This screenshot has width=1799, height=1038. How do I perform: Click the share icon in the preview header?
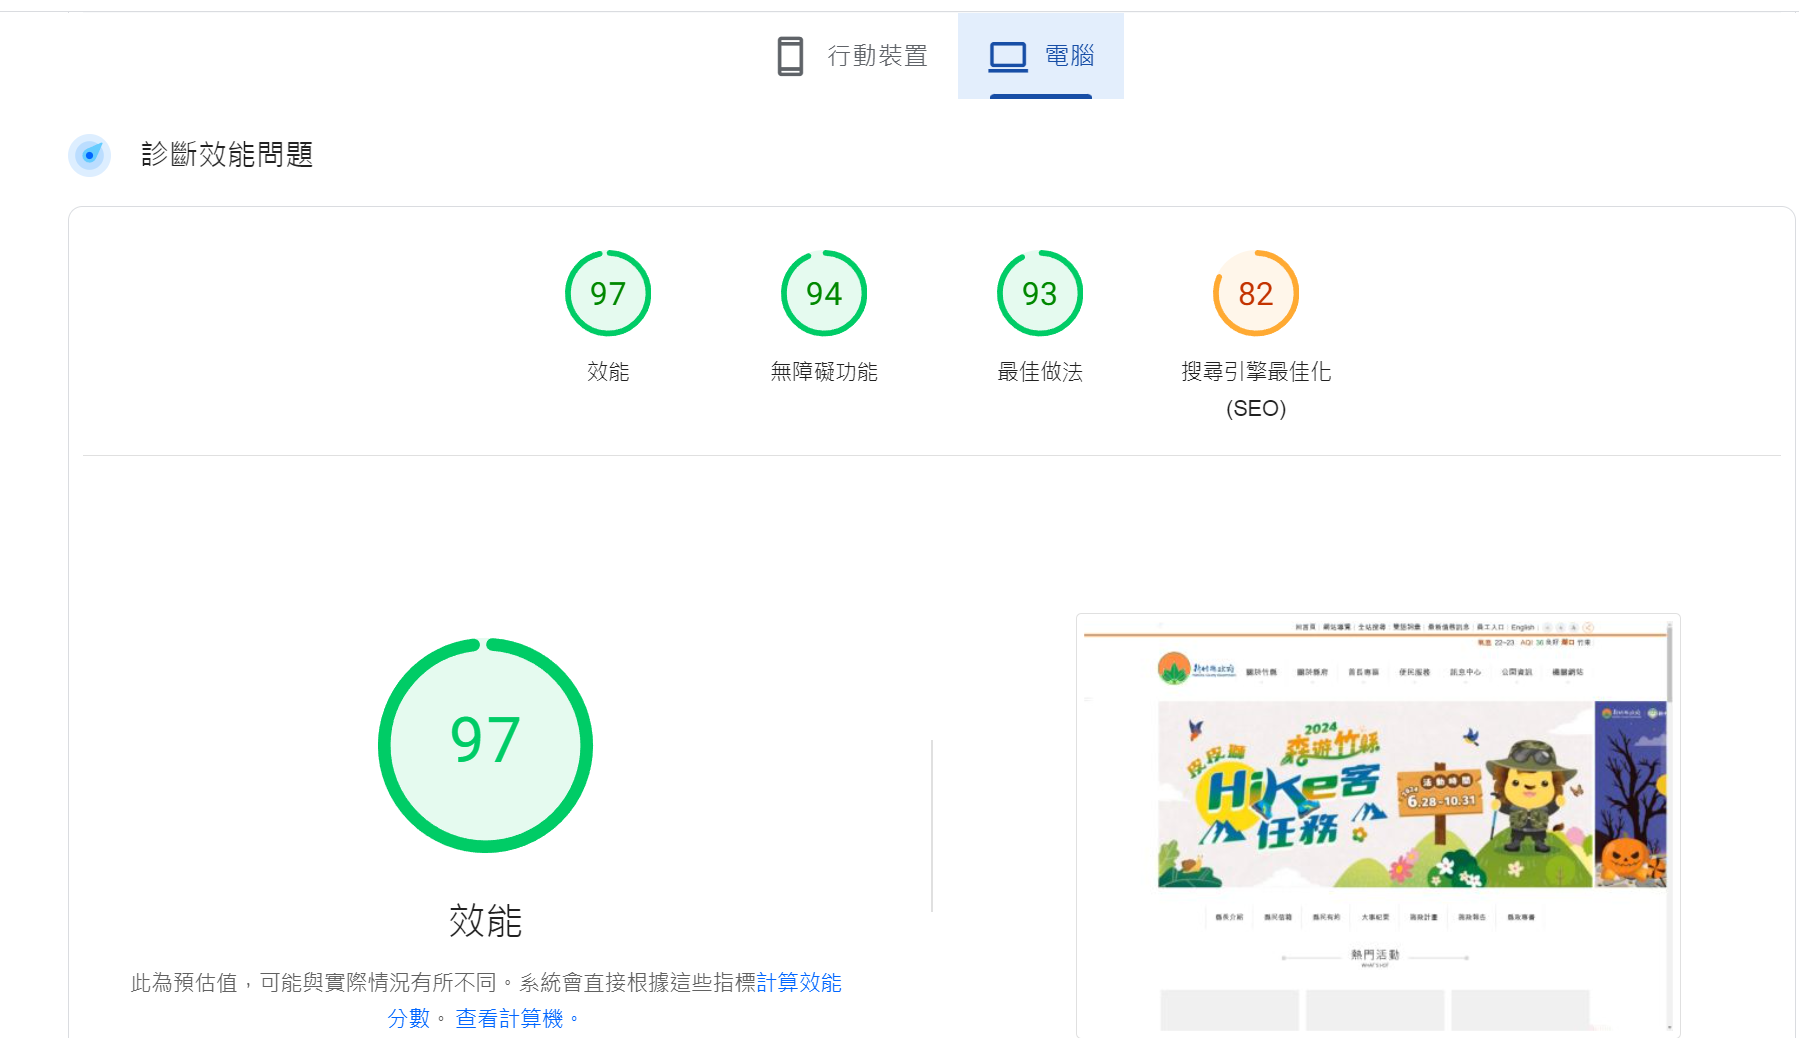[x=1589, y=627]
